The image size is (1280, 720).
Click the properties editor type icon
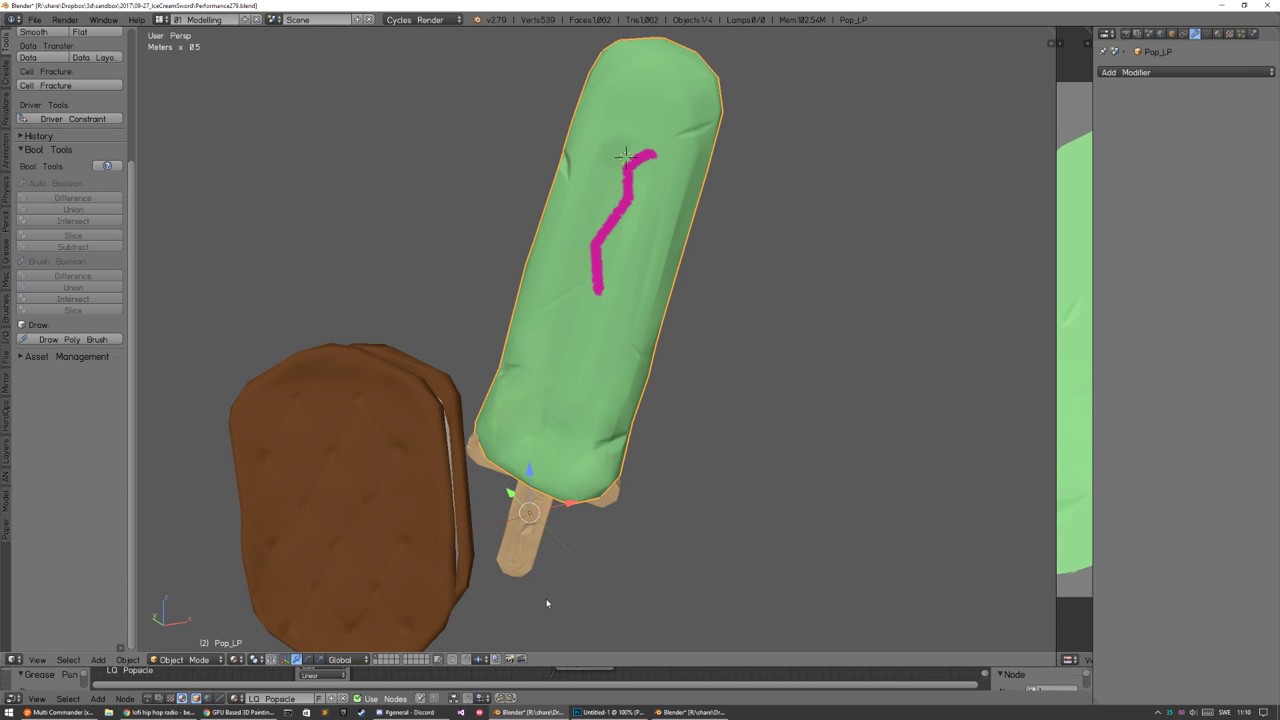coord(1107,34)
